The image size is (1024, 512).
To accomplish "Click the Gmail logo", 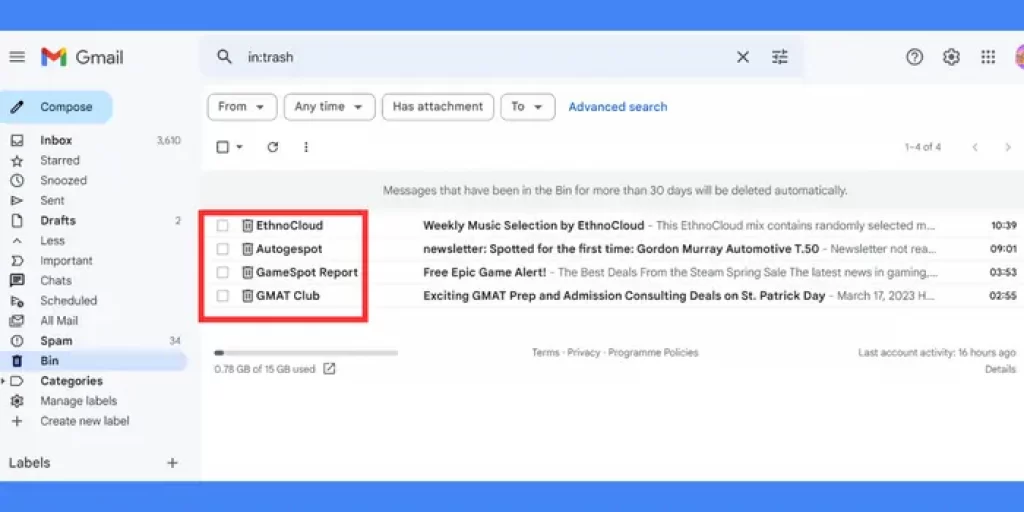I will [x=82, y=57].
